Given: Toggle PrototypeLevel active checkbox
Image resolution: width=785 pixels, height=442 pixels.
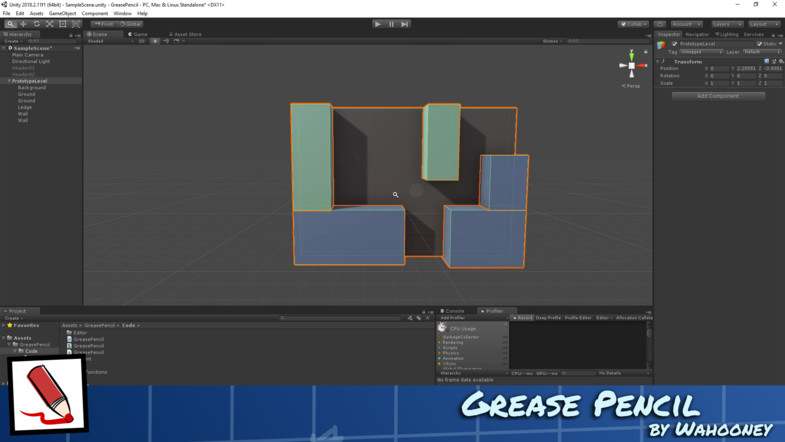Looking at the screenshot, I should tap(674, 44).
